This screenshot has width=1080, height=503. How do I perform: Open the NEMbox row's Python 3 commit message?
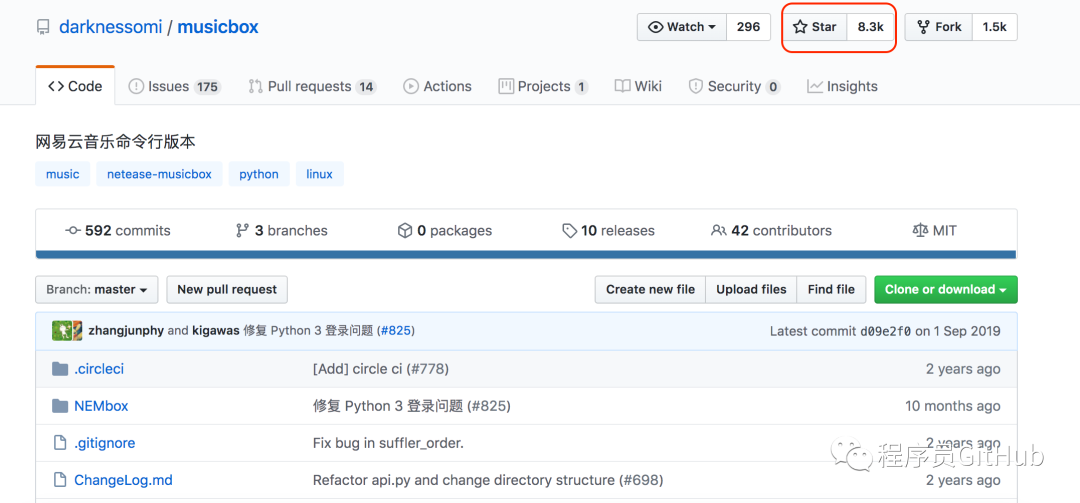click(x=412, y=406)
